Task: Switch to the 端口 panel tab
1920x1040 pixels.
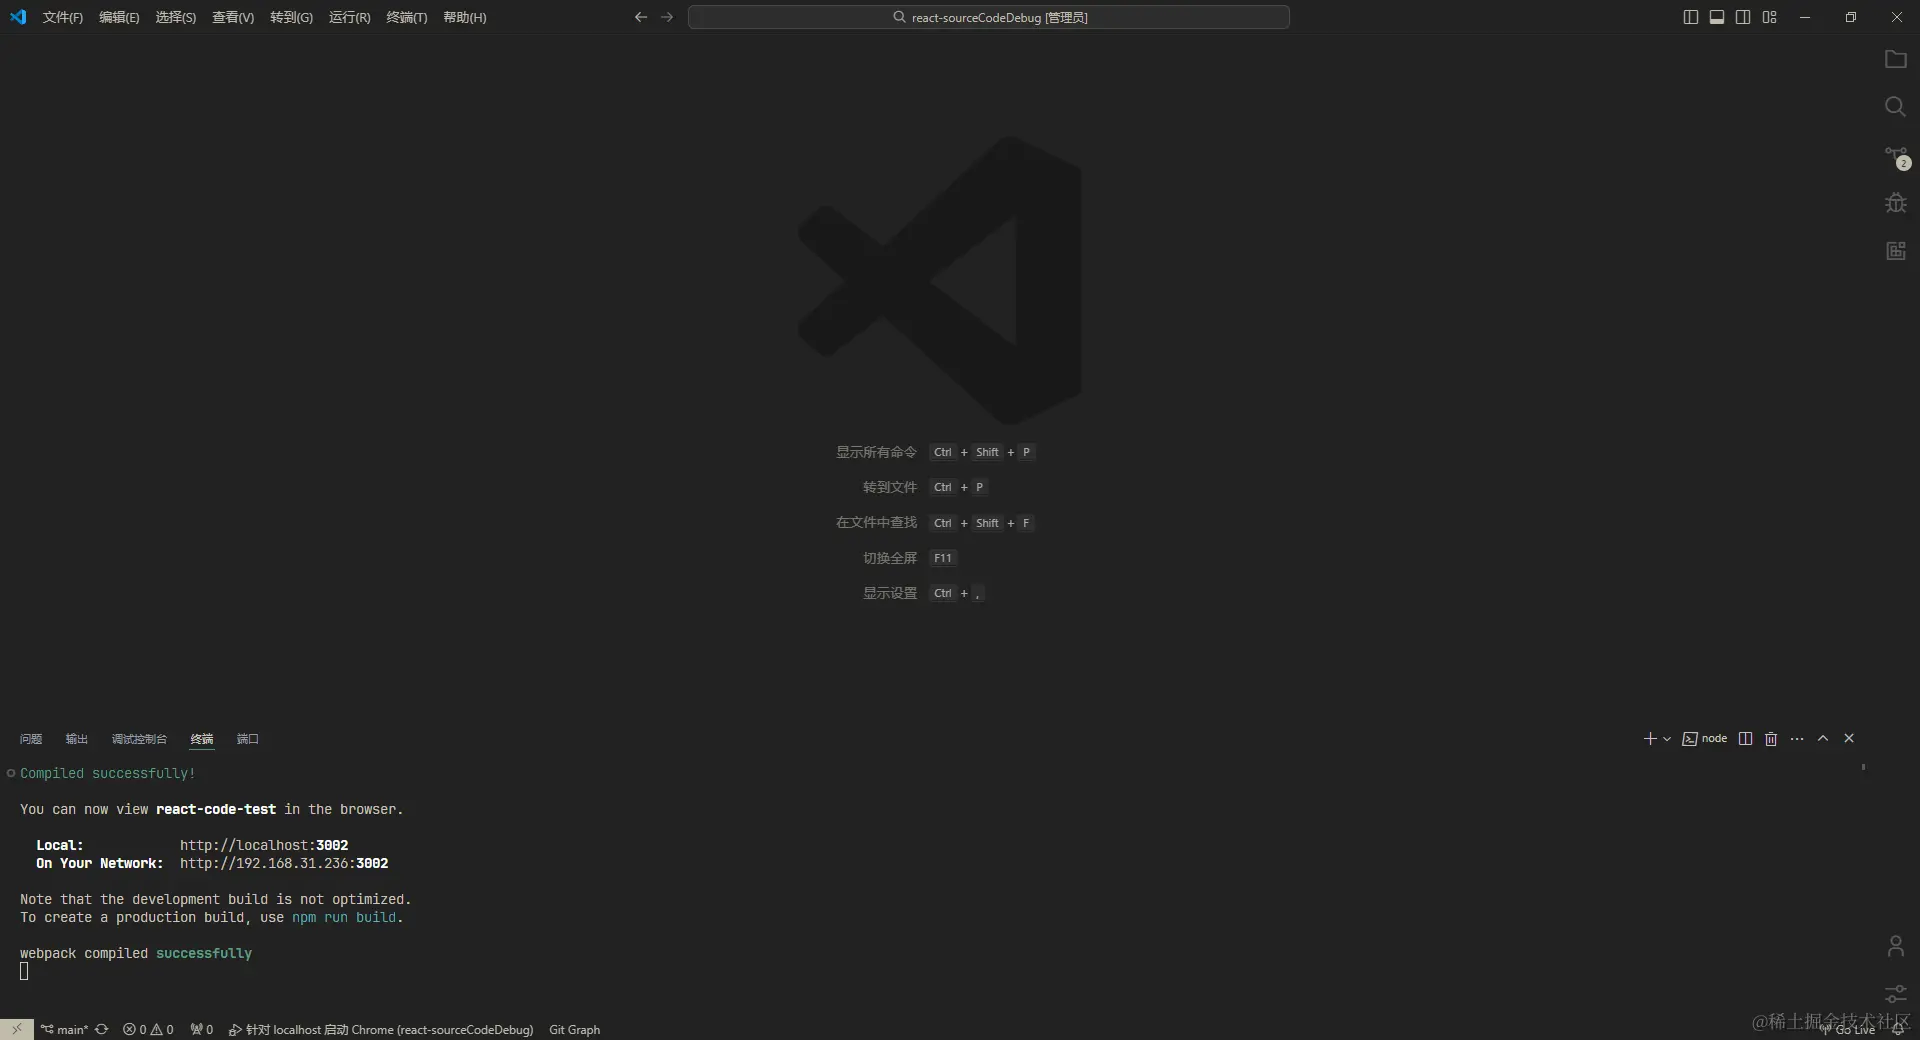Action: [248, 739]
